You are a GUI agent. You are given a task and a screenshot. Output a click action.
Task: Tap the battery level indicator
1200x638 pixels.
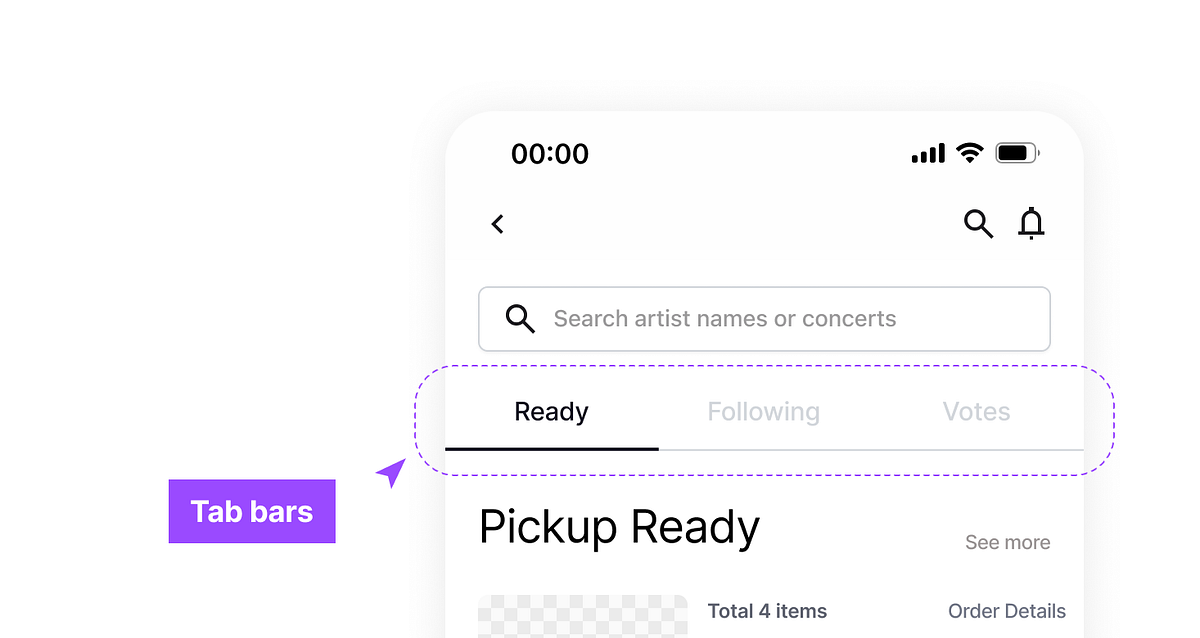pos(1016,152)
